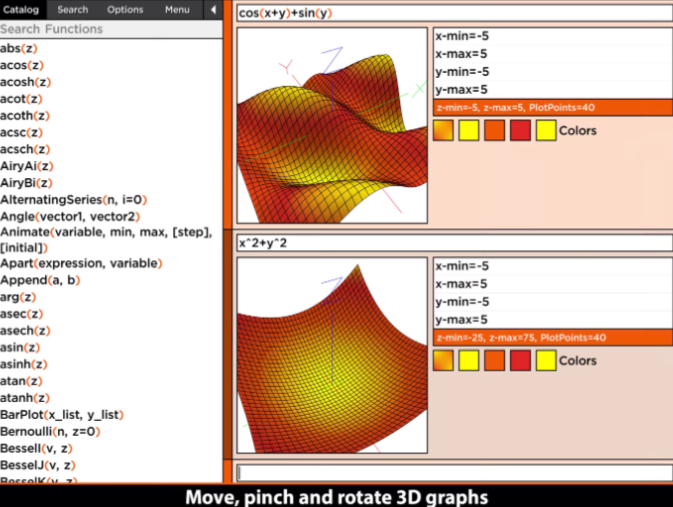Screen dimensions: 673x507
Task: Open the Search tab
Action: (72, 9)
